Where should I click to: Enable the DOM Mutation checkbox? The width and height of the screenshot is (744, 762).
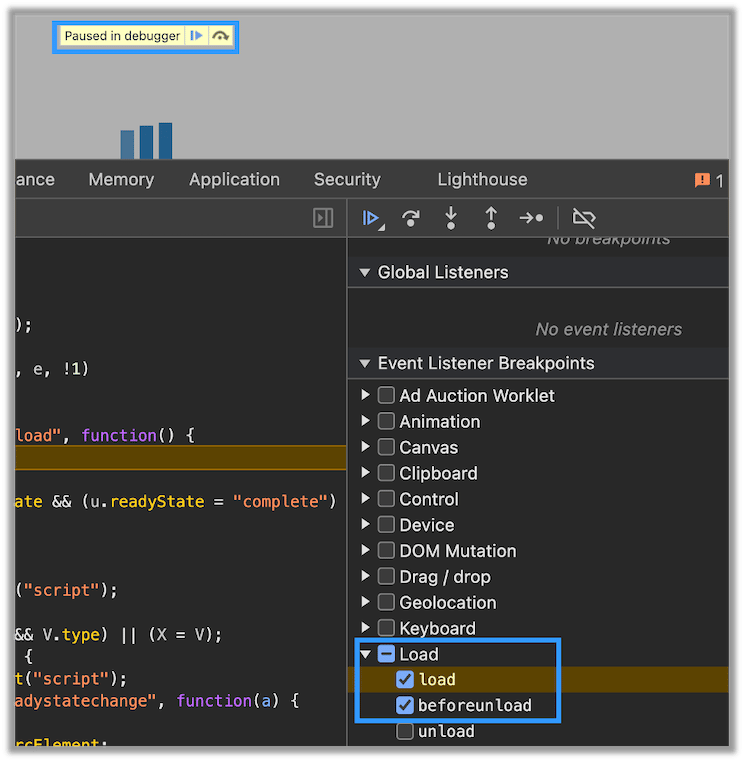(386, 550)
